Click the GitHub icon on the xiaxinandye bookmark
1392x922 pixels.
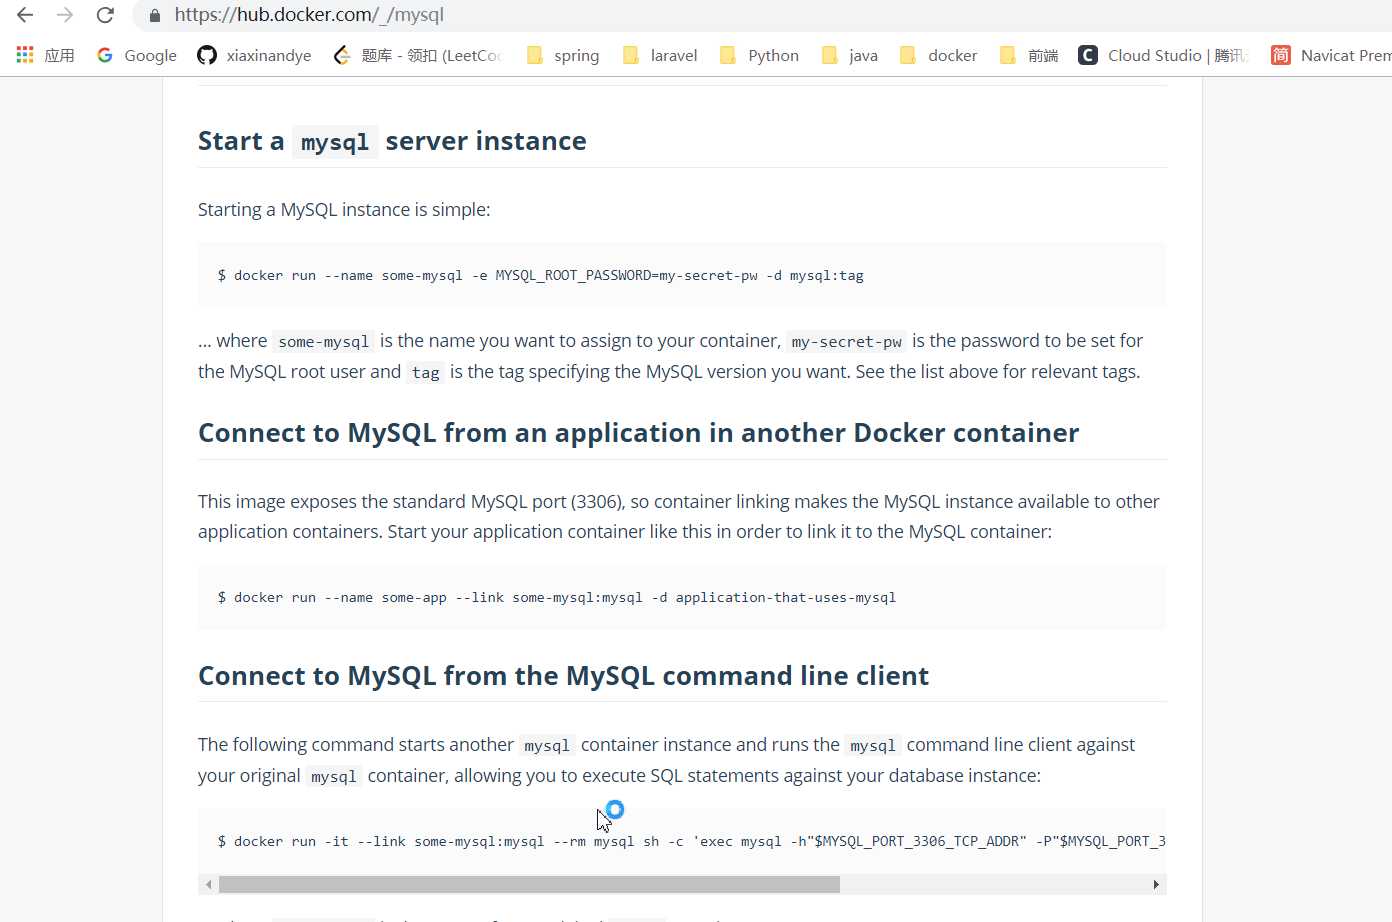(207, 55)
